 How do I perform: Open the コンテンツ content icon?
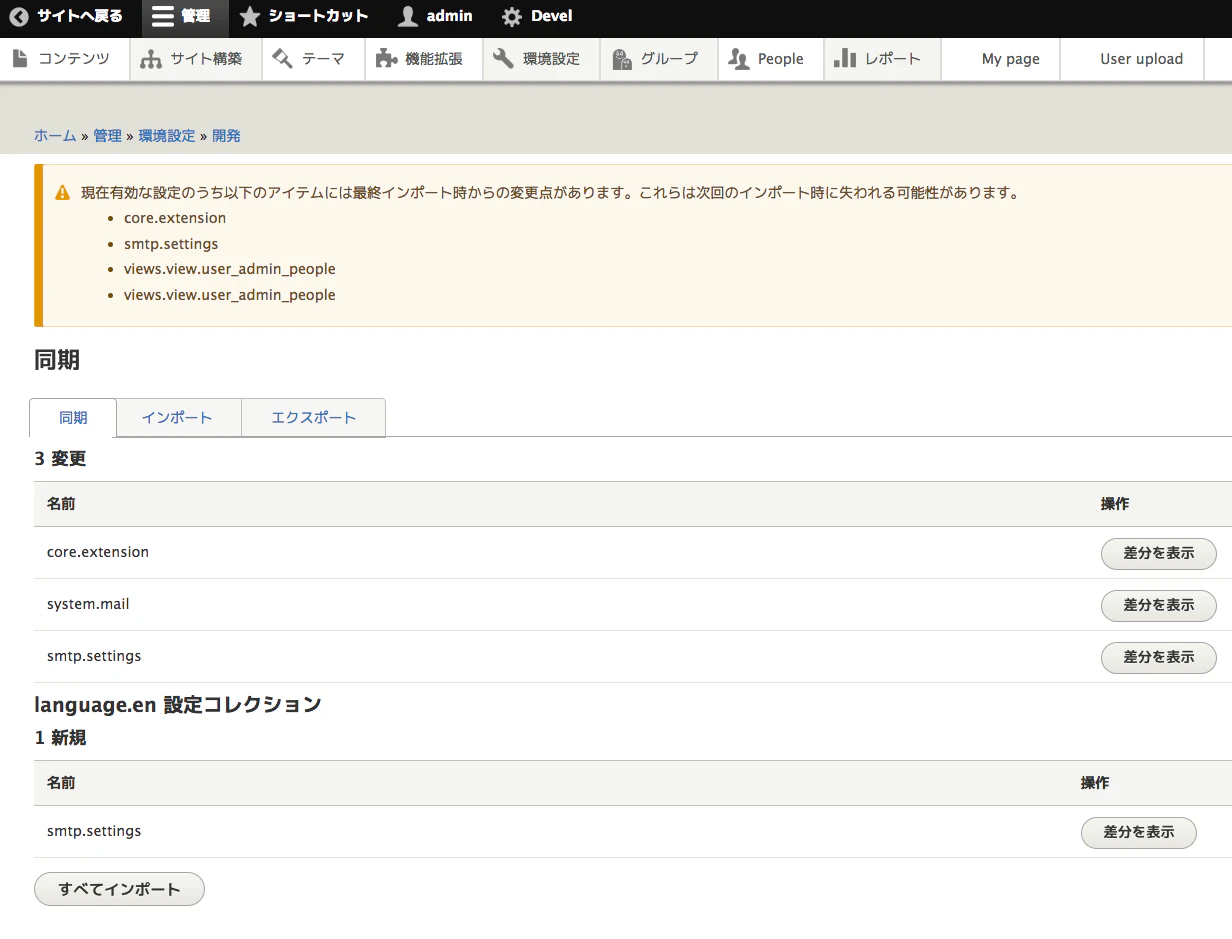(18, 58)
